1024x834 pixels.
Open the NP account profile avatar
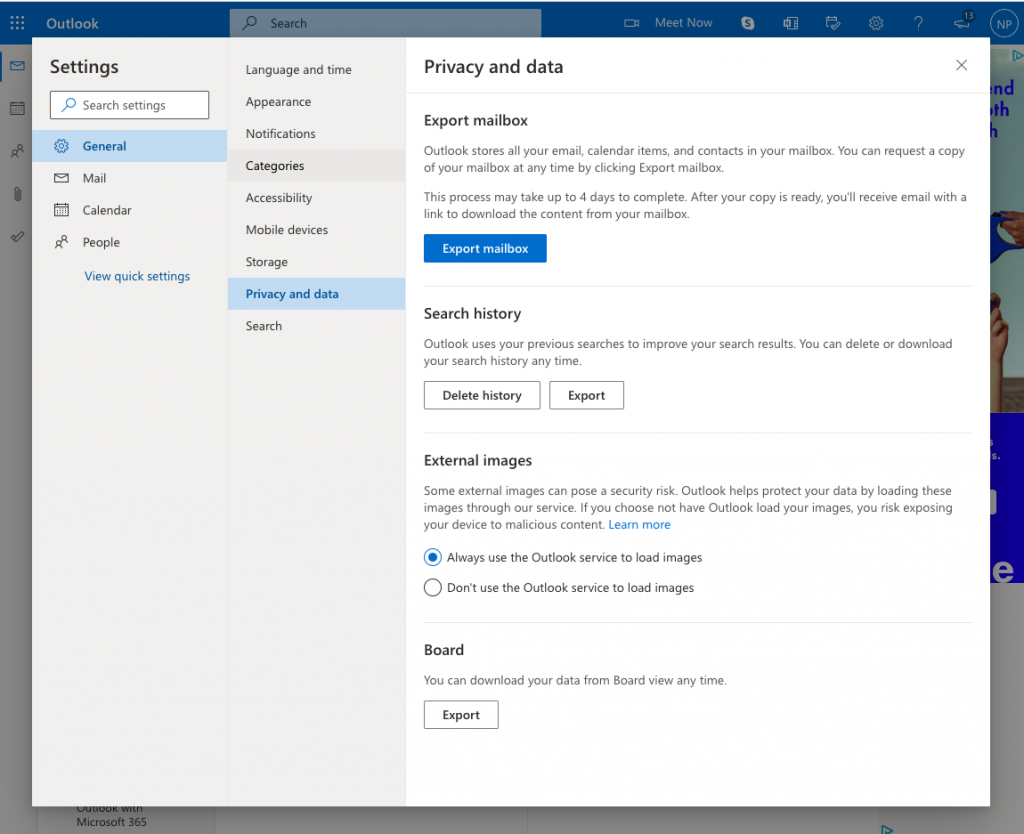[x=1004, y=24]
